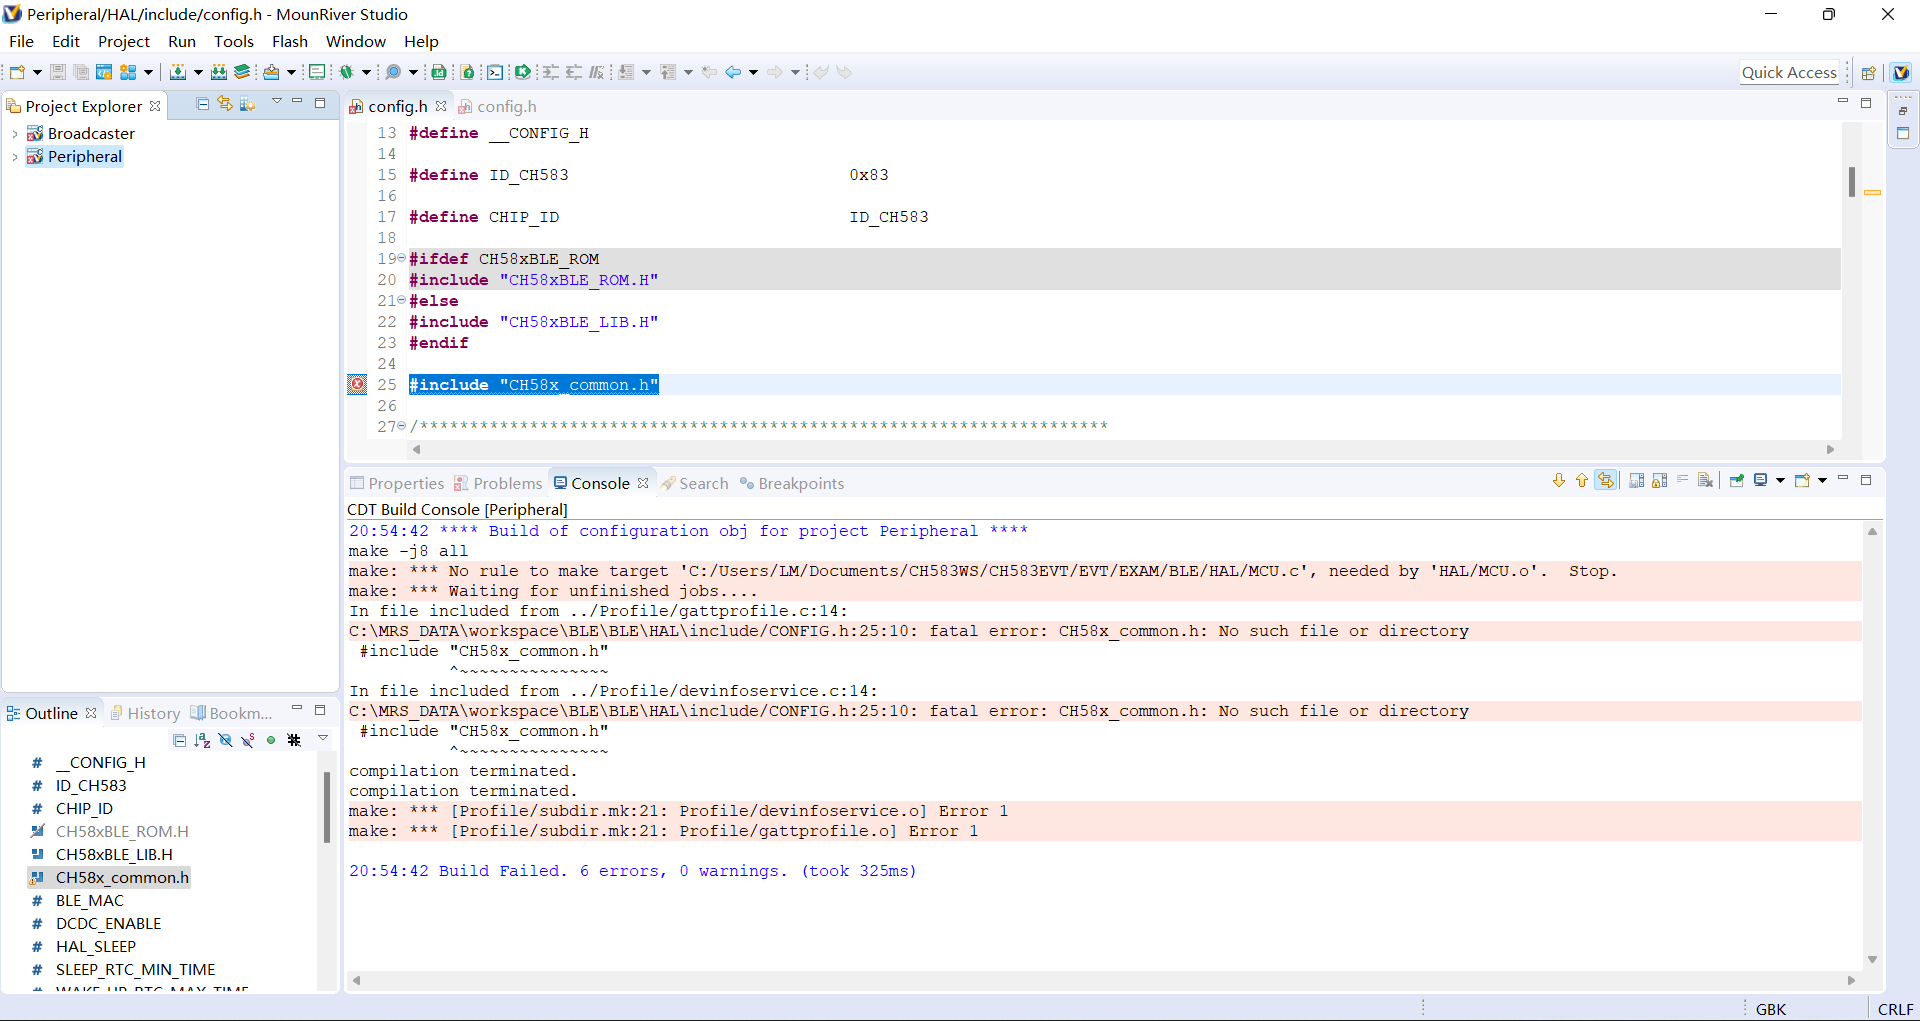Open the Search dropdown arrow
Screen dimensions: 1920x1021
pos(413,72)
